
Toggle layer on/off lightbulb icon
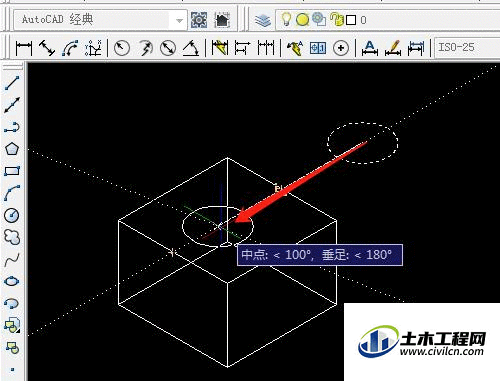[x=286, y=20]
